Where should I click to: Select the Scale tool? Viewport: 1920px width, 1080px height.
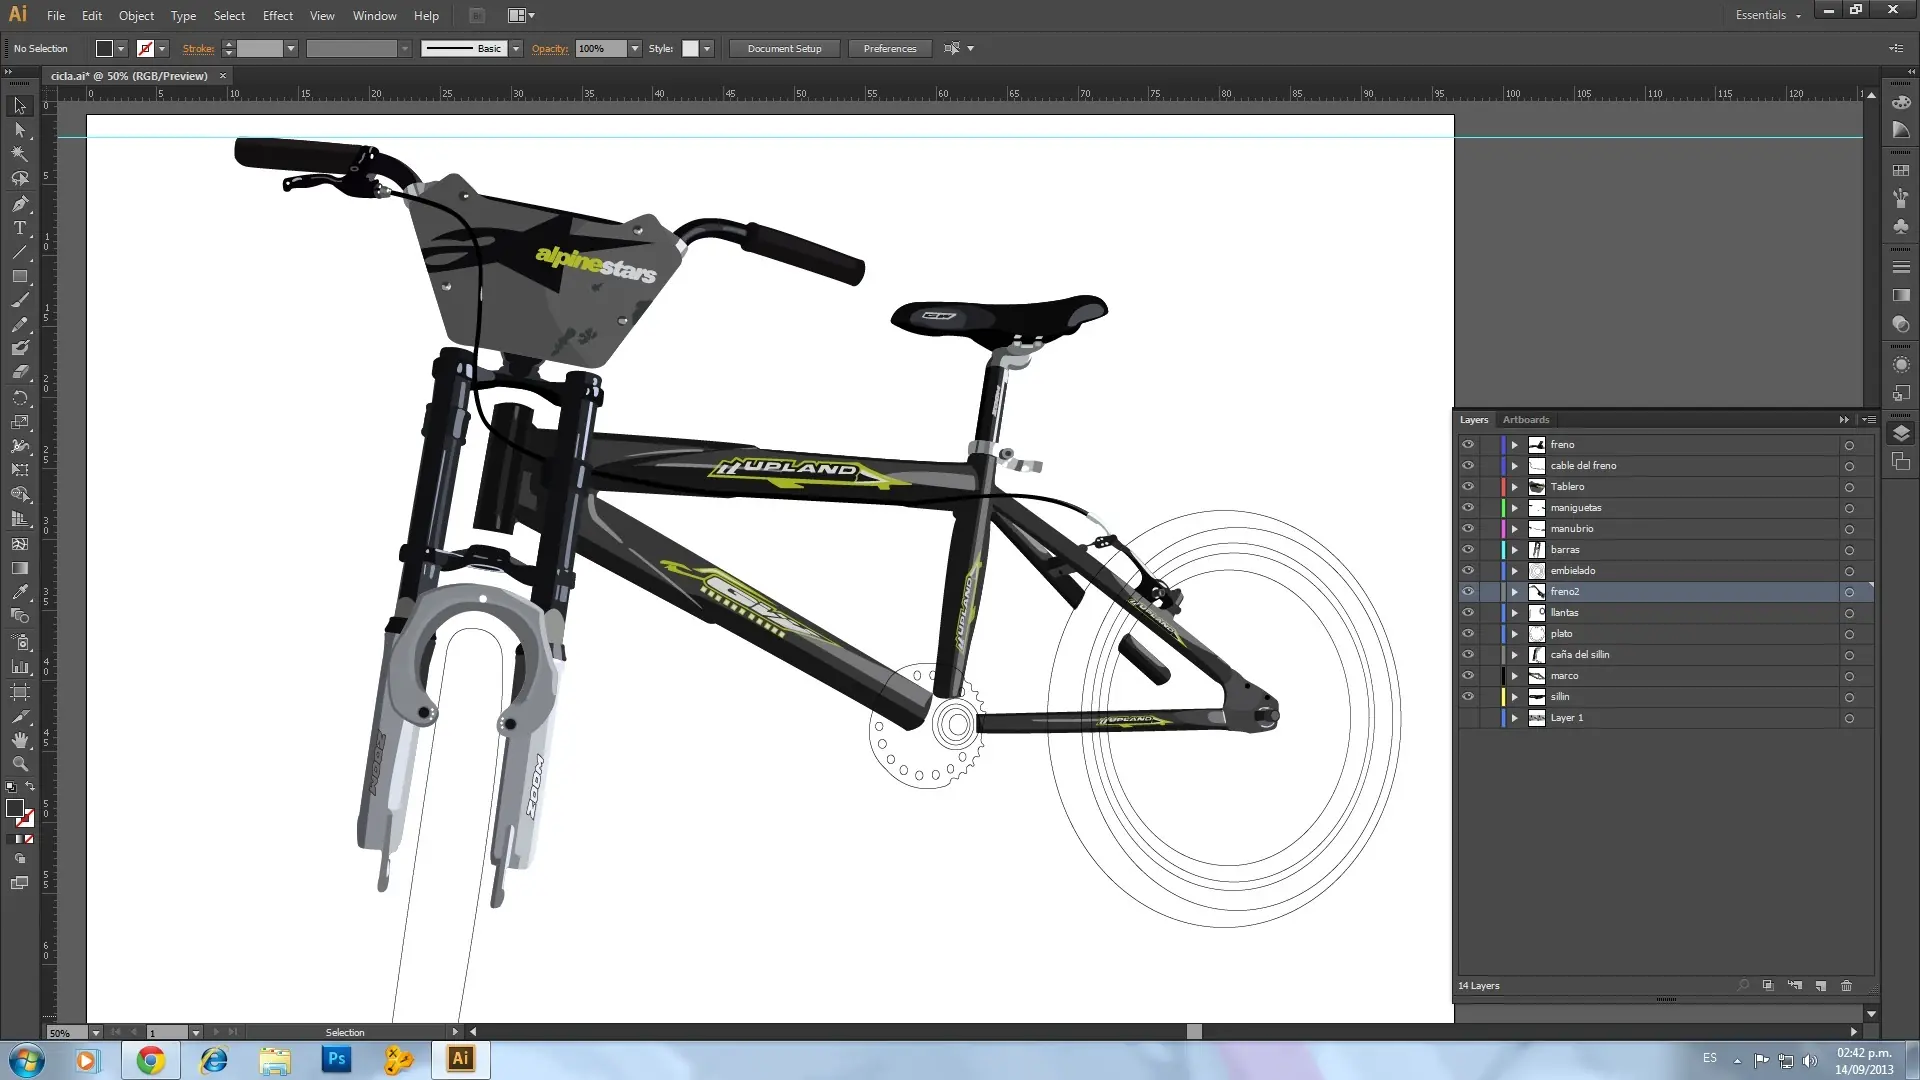[x=20, y=421]
